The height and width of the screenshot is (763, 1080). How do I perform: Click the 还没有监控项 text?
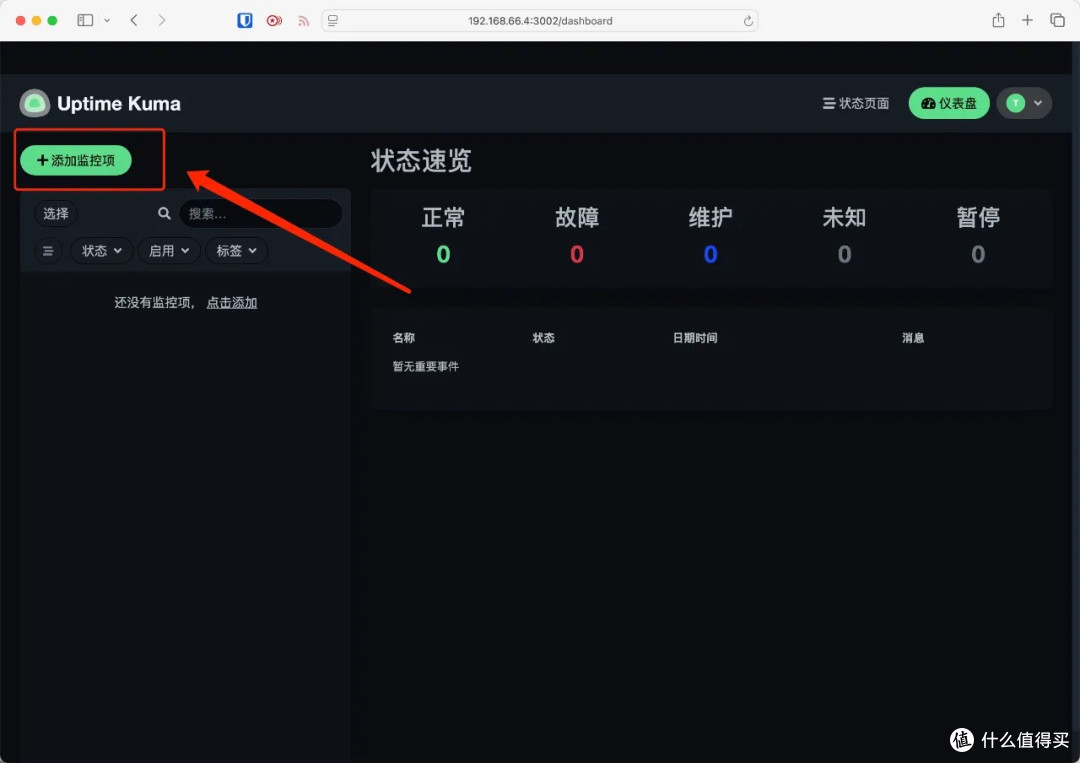[152, 302]
